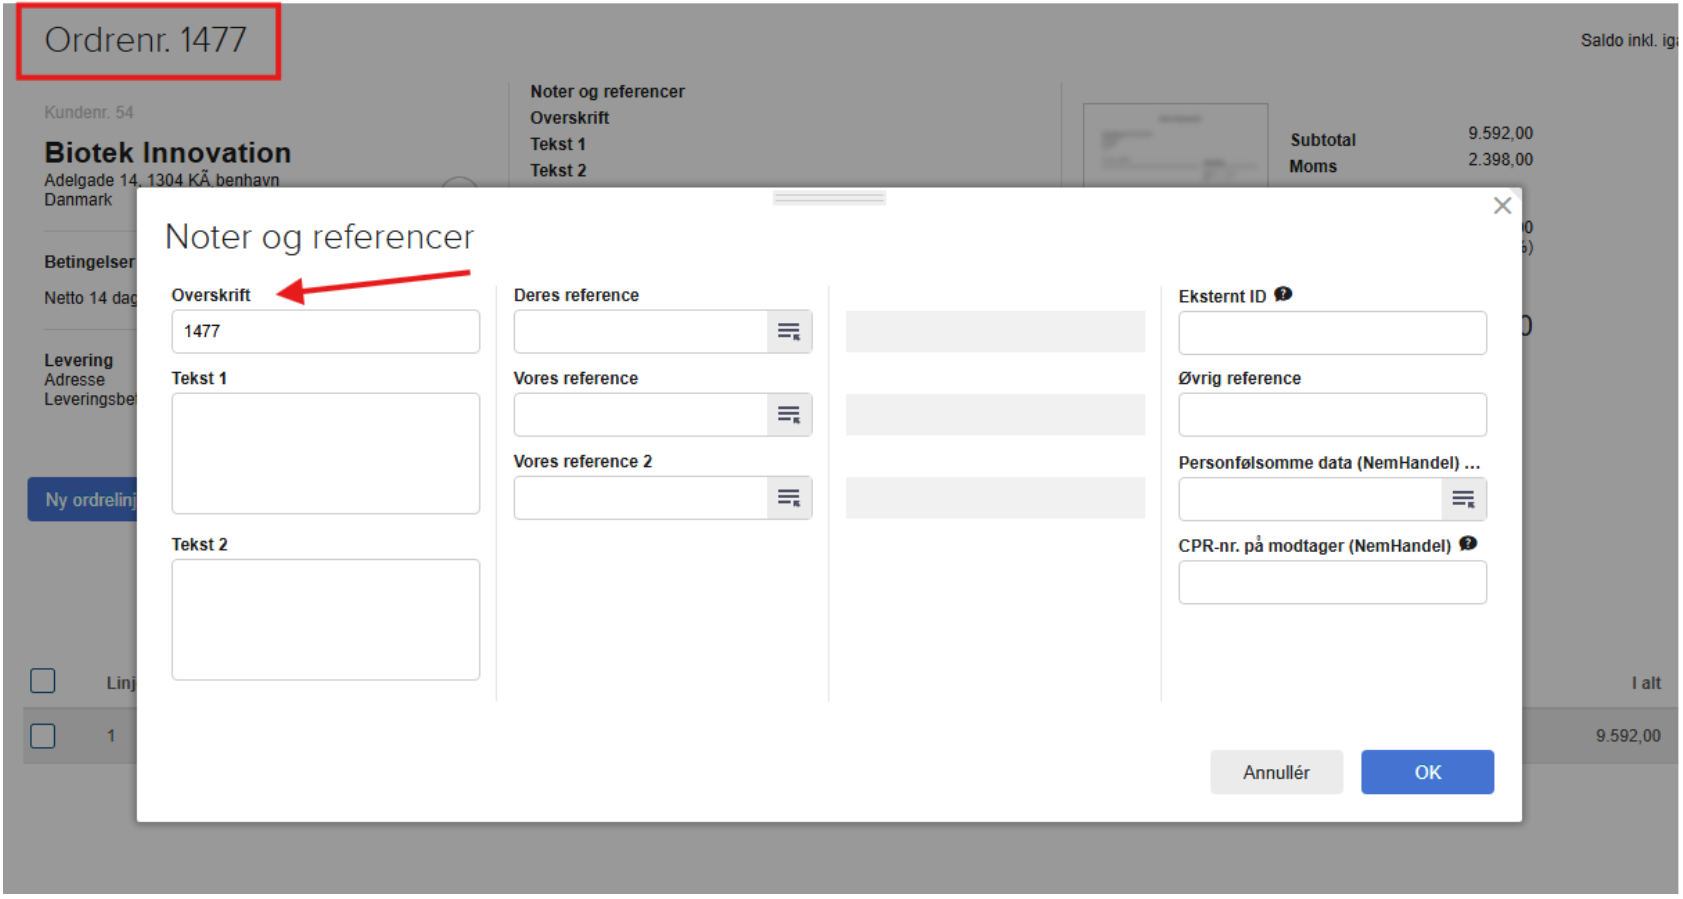Open Personfølsomme data list picker
This screenshot has height=899, width=1683.
1463,500
